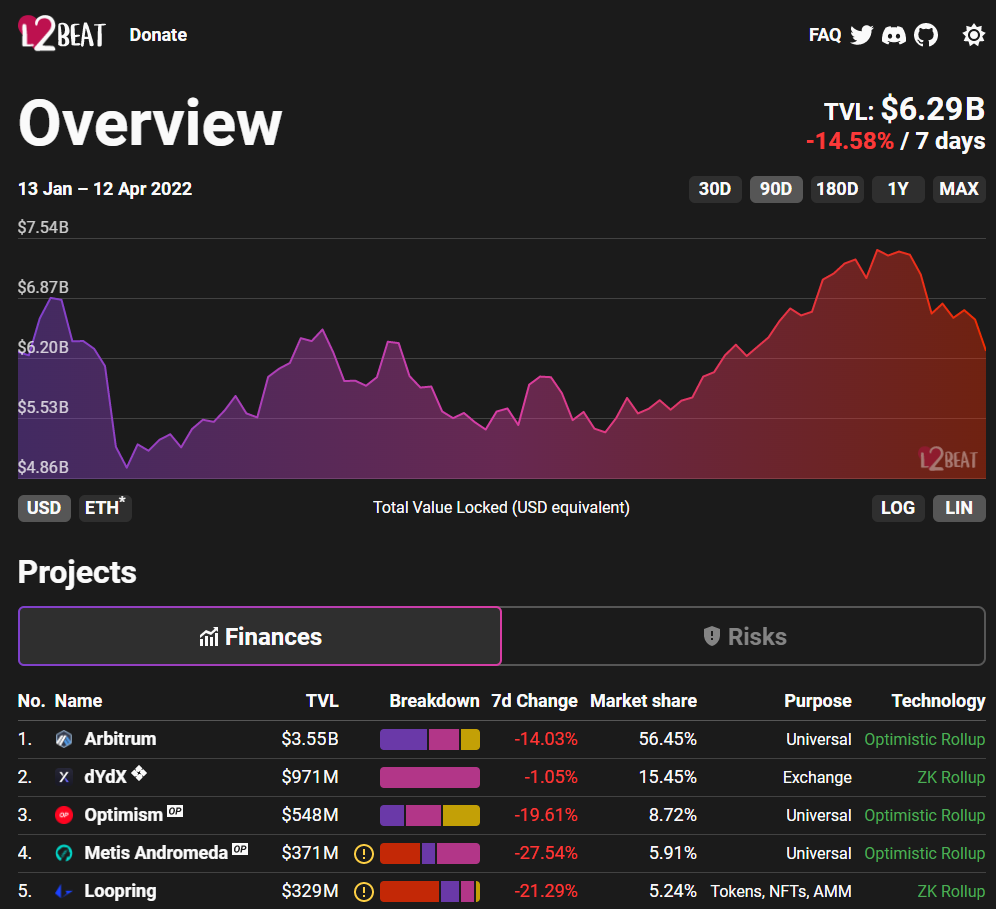
Task: Click the Technology column header
Action: (x=938, y=701)
